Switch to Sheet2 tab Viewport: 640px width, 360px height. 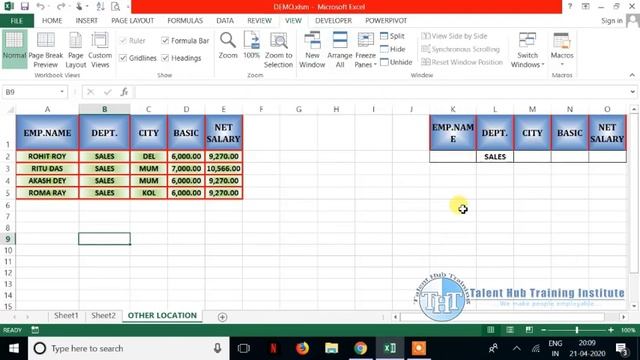tap(103, 316)
